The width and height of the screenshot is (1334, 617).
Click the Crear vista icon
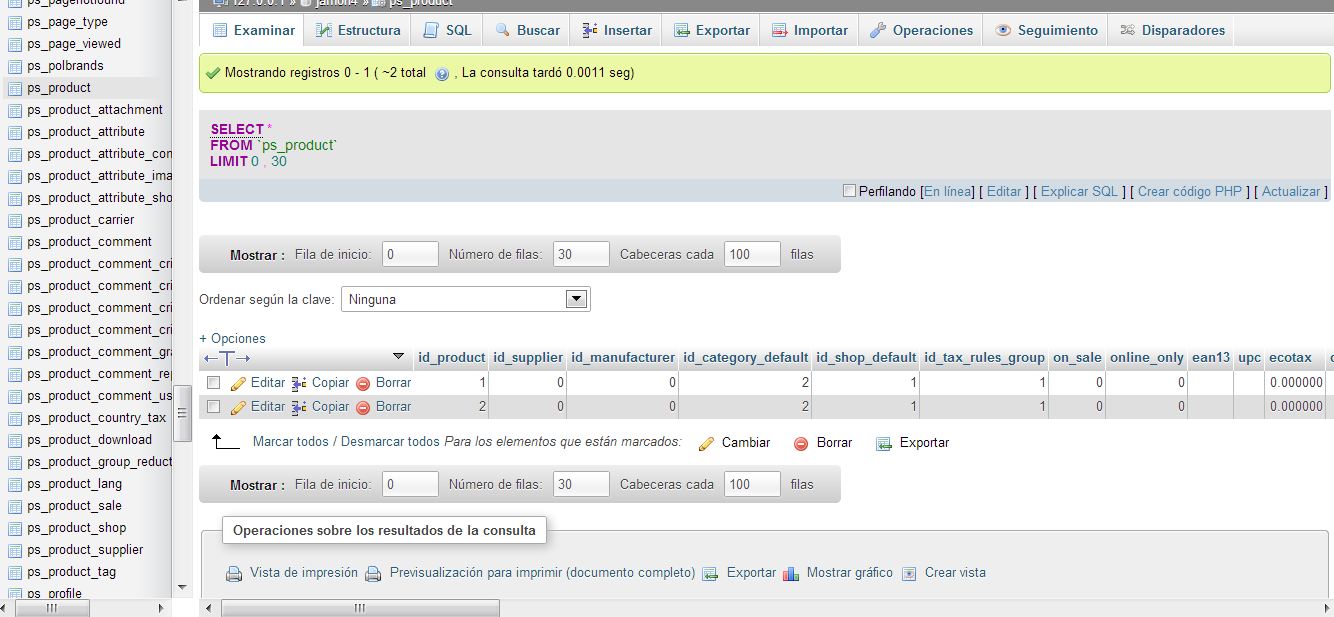pos(909,574)
